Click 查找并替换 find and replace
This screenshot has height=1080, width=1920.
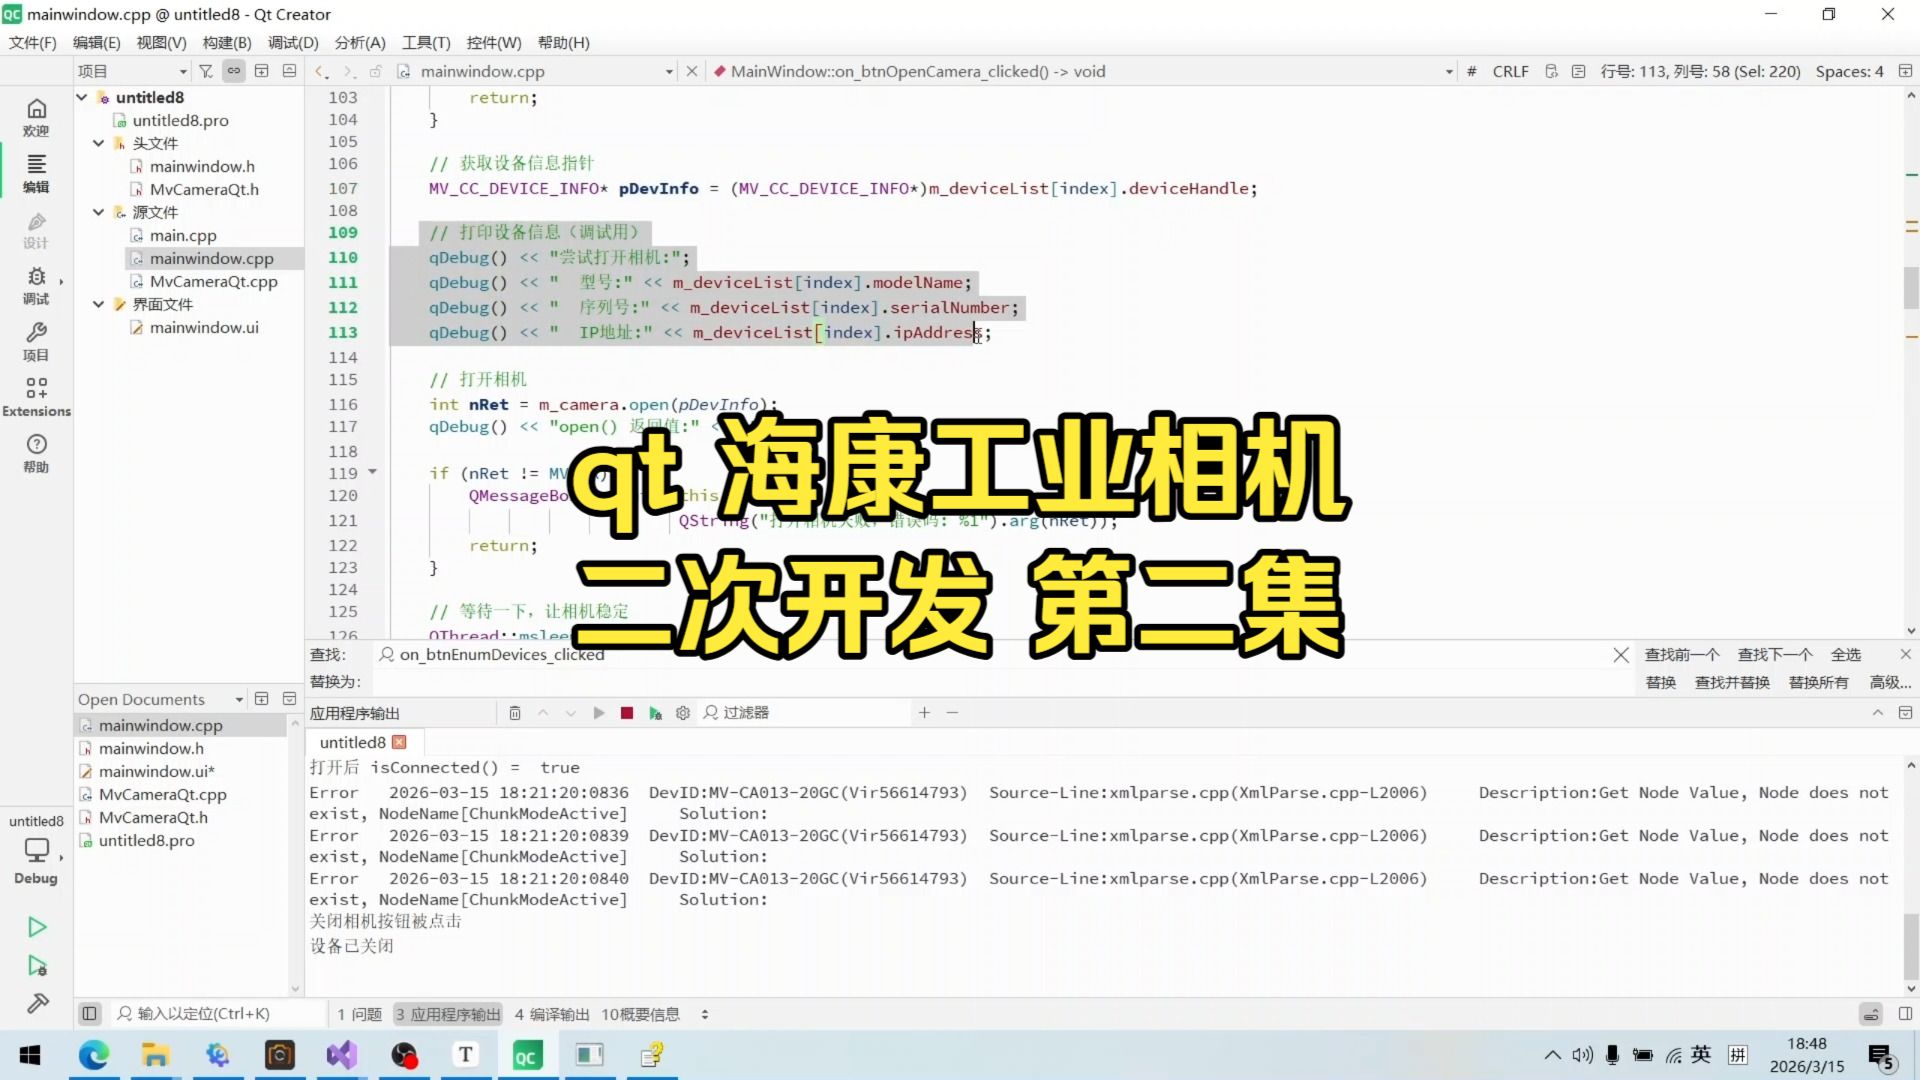(1732, 682)
